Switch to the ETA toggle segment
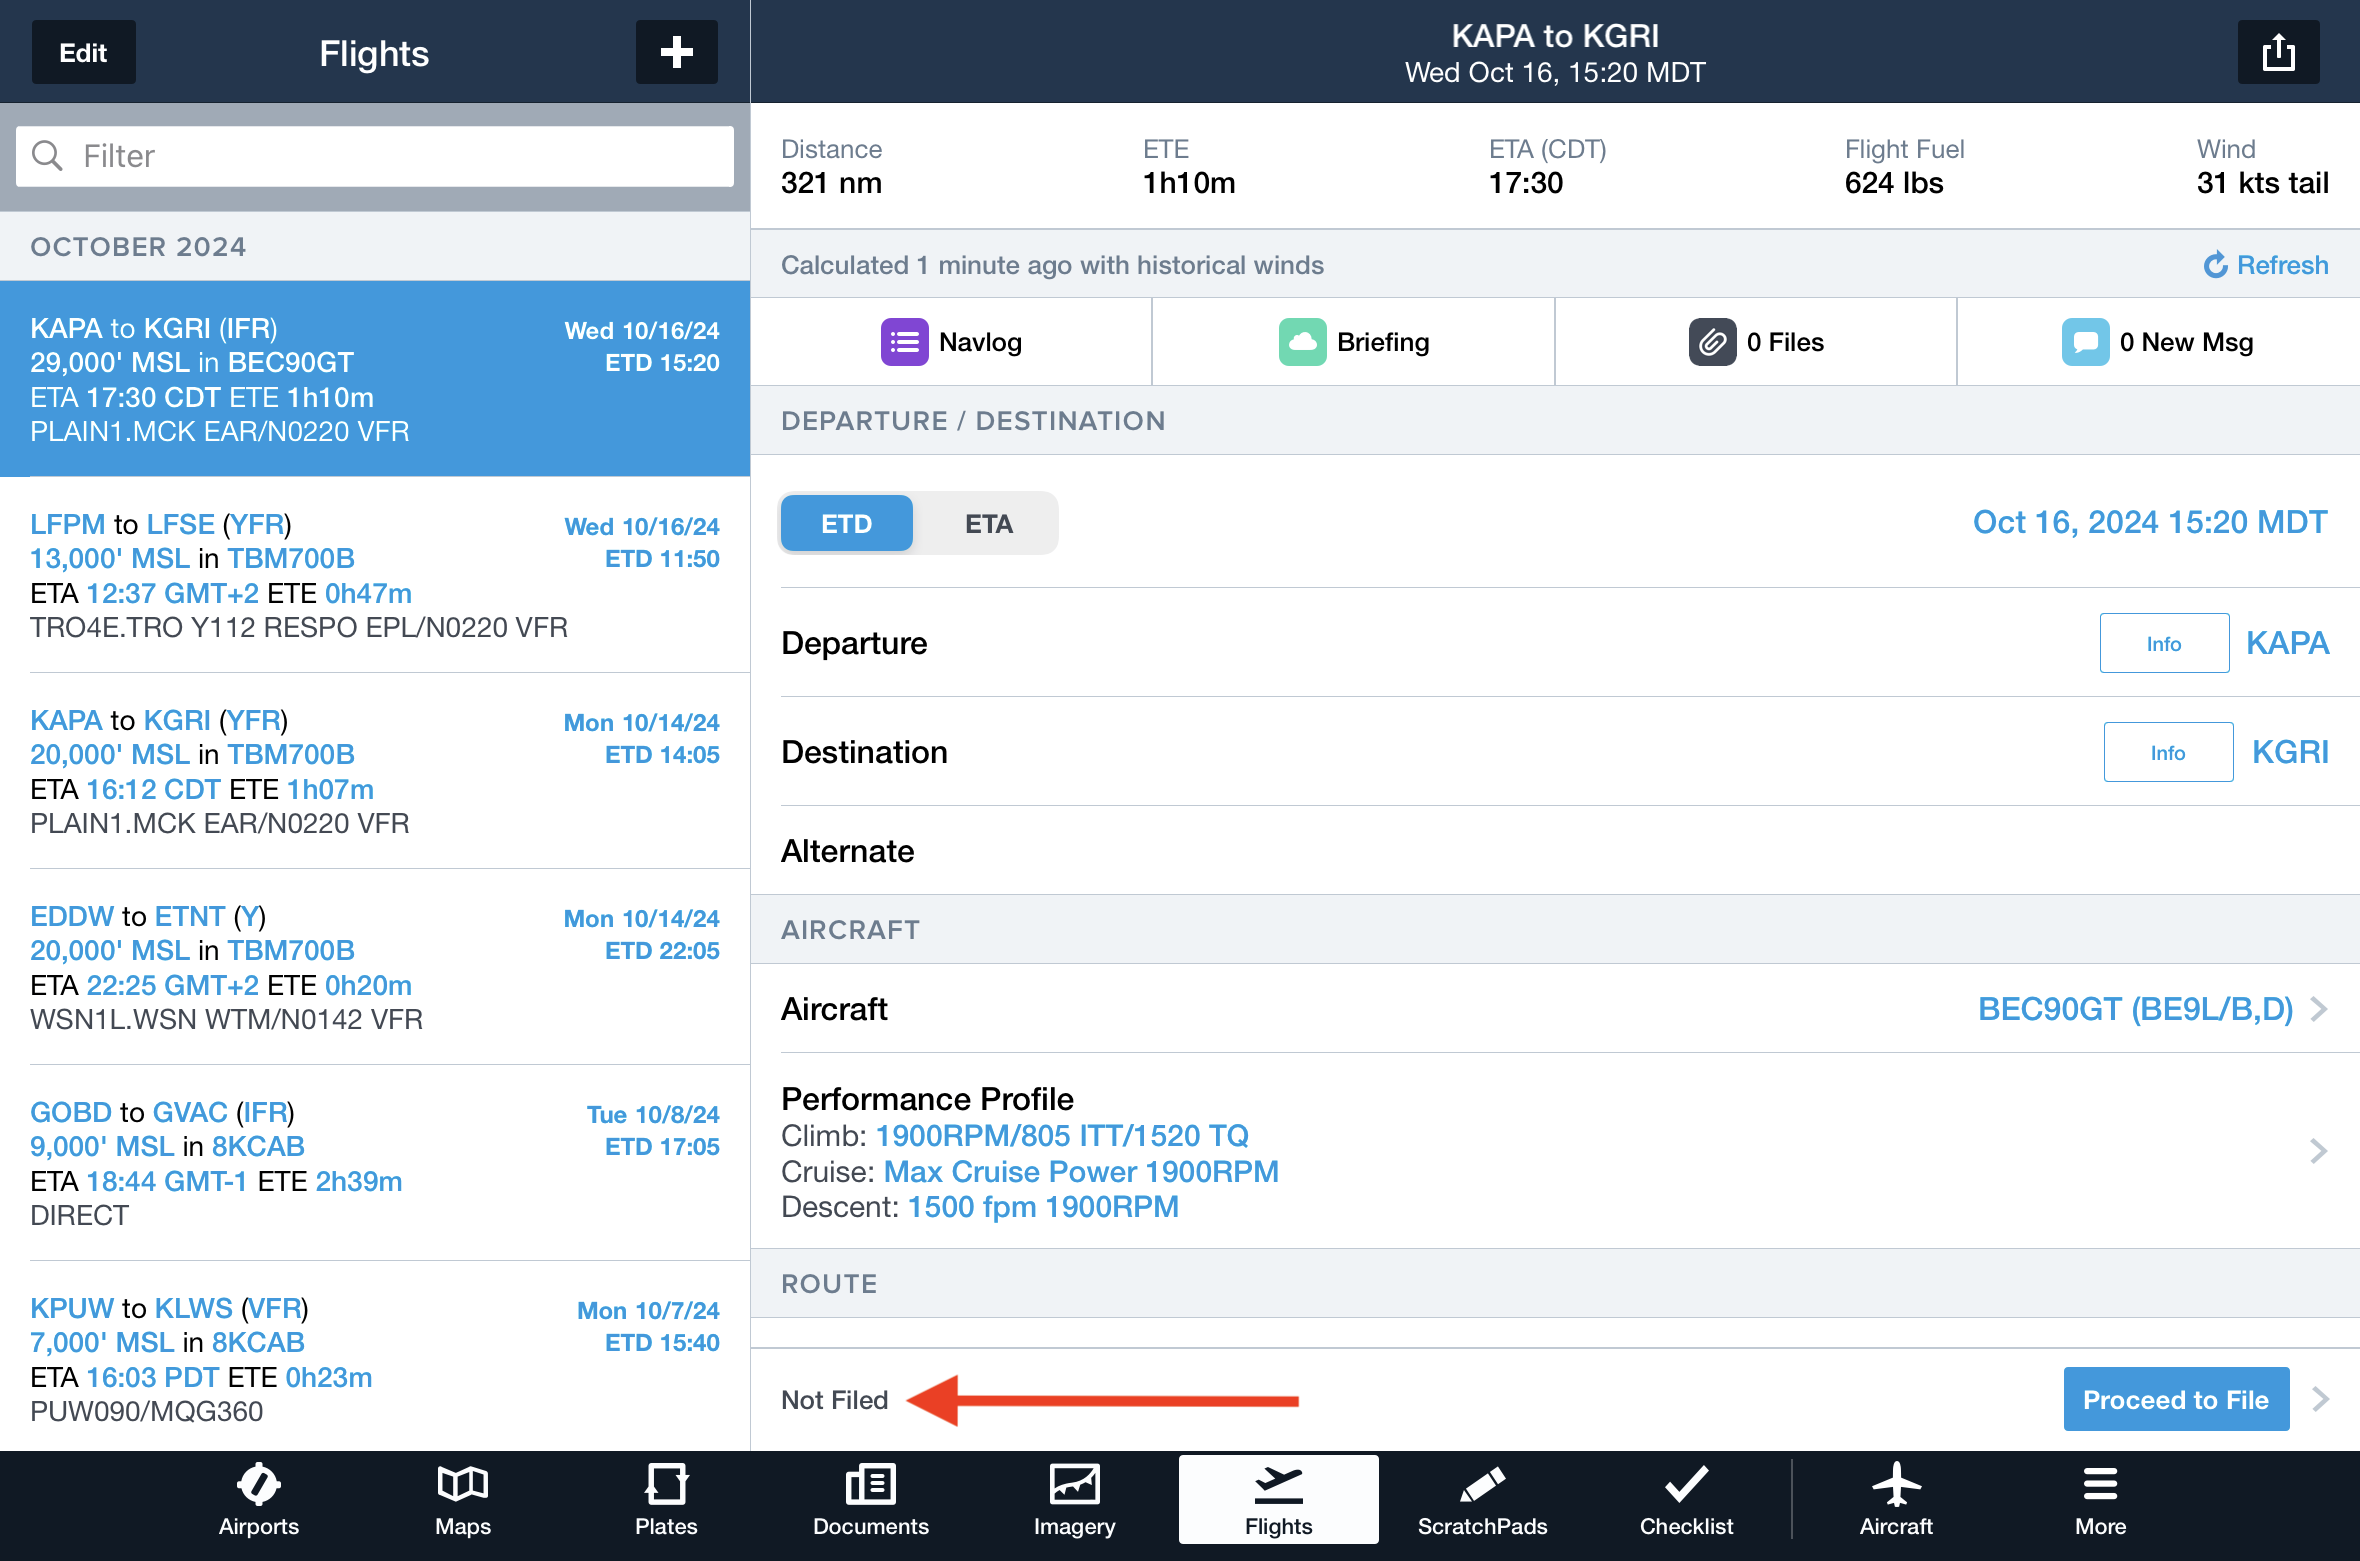This screenshot has height=1561, width=2360. pyautogui.click(x=988, y=523)
